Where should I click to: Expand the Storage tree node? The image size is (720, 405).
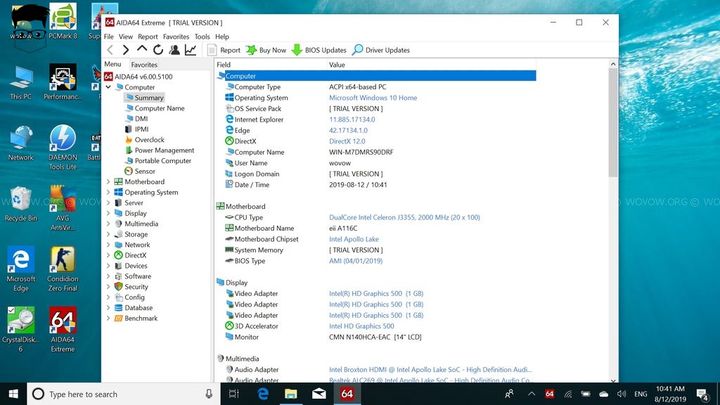point(109,234)
